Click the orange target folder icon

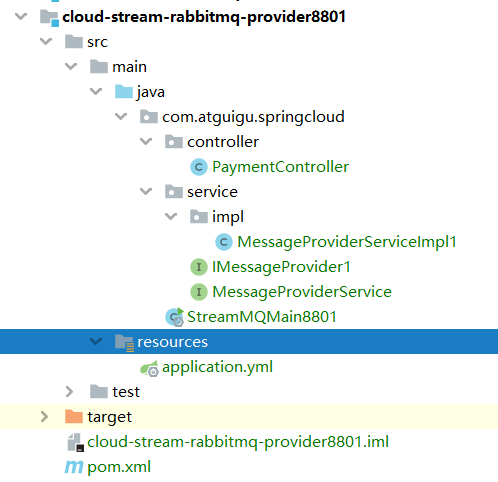(74, 417)
